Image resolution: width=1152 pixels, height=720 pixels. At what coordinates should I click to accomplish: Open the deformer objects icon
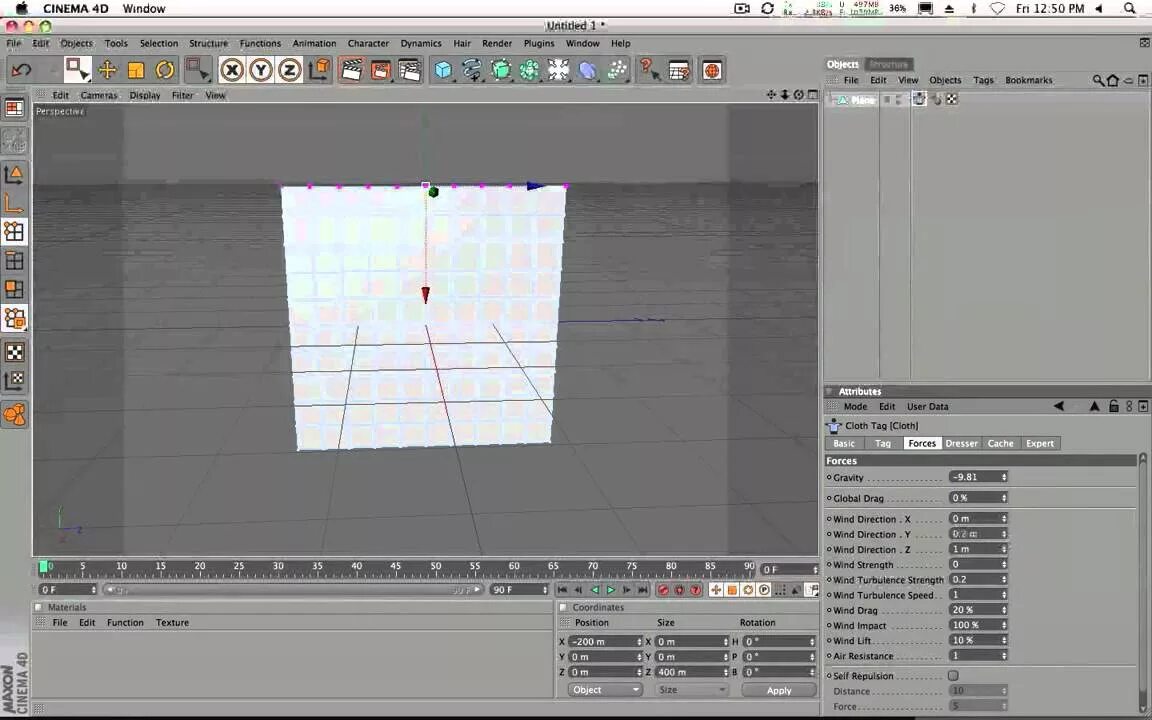tap(588, 70)
